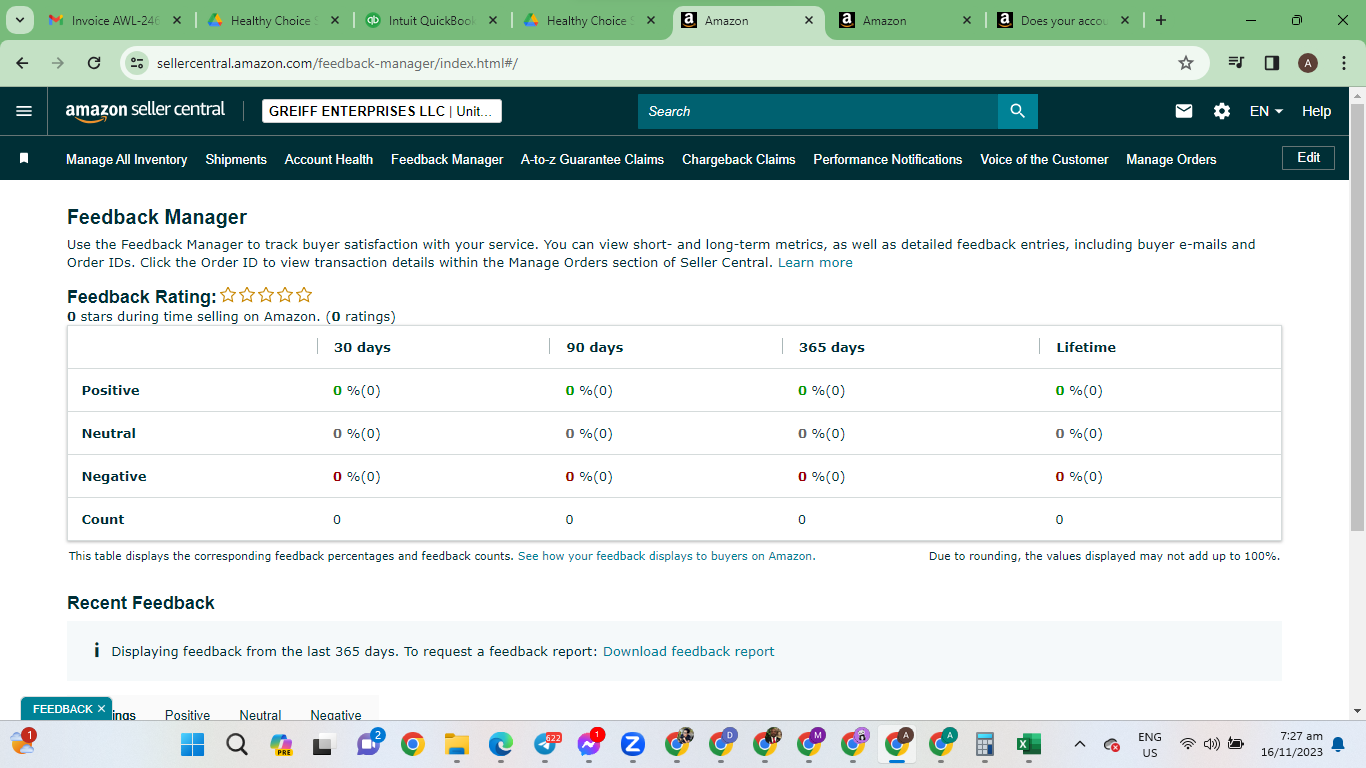Open the notification bell in system tray
This screenshot has width=1366, height=768.
pos(1338,744)
